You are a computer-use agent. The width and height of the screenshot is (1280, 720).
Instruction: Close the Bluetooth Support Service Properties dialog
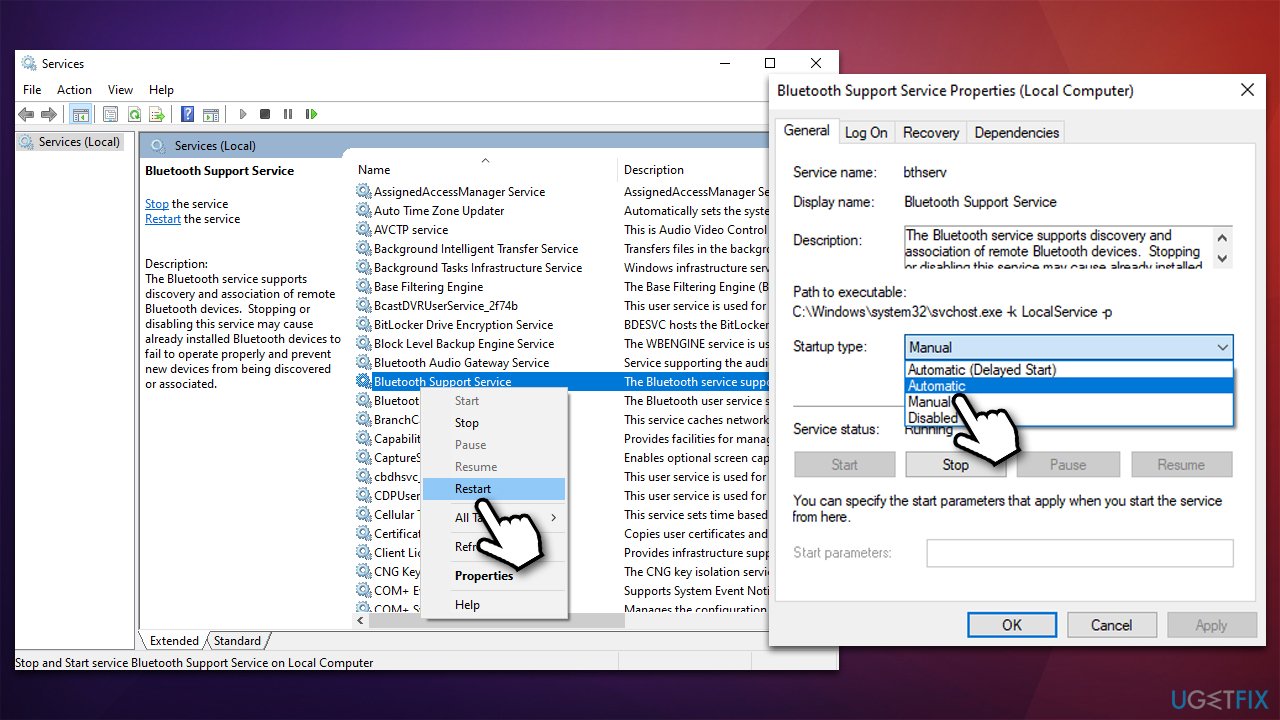[1247, 90]
